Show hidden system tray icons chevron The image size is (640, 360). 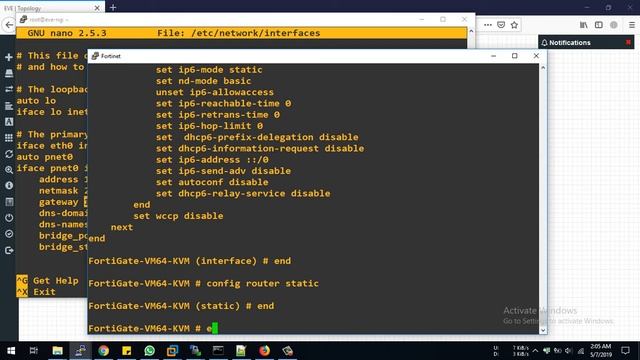click(535, 351)
